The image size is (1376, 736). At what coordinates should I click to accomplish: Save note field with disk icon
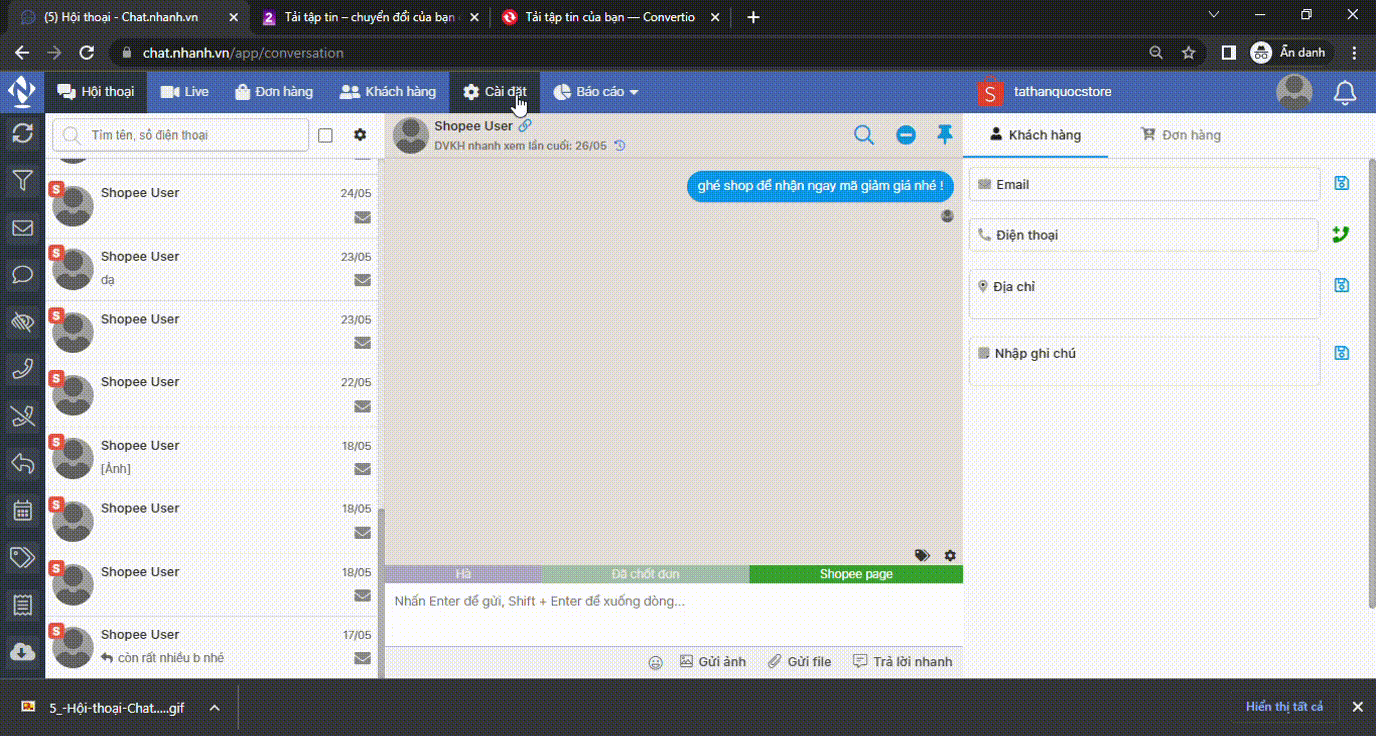click(1342, 352)
